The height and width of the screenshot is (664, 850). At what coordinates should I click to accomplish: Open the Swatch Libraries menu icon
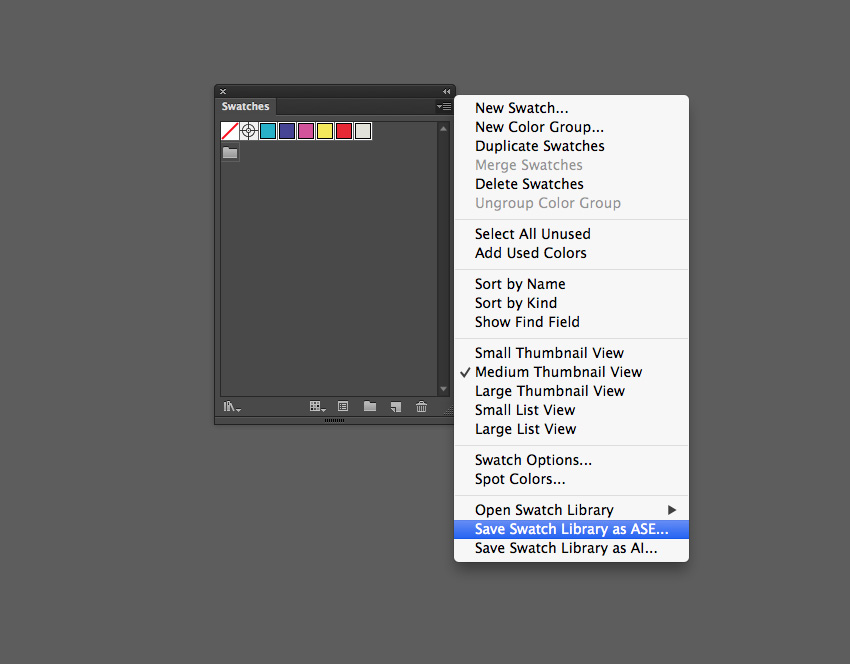tap(232, 407)
